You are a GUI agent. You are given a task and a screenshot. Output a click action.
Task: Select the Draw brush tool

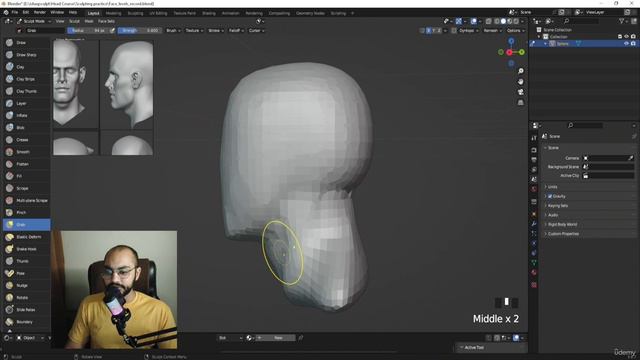tap(27, 42)
